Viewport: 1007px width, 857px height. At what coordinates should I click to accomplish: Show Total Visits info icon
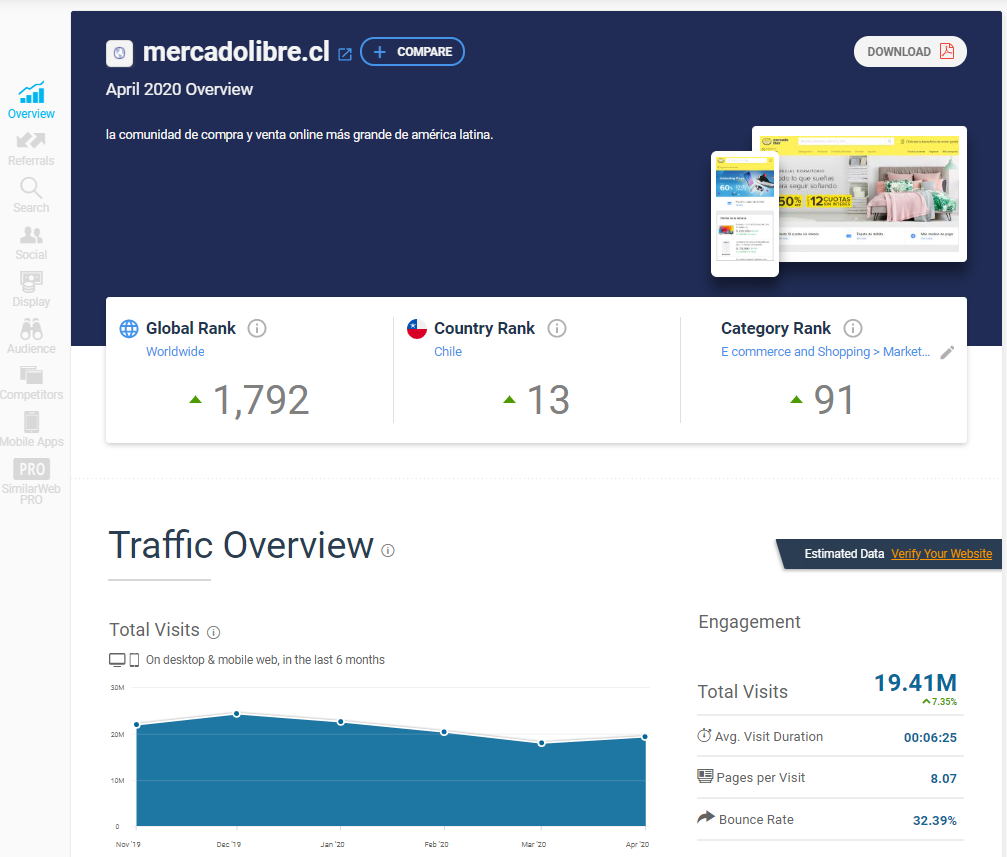click(214, 632)
